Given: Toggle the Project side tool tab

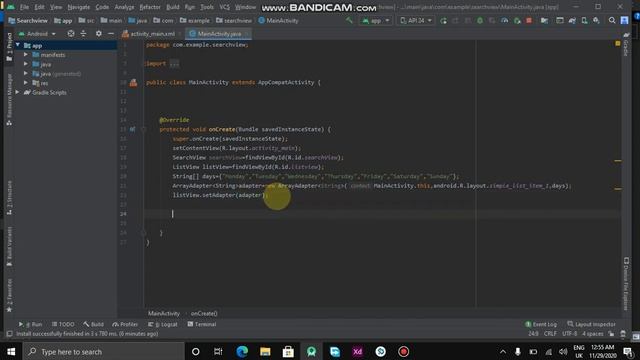Looking at the screenshot, I should [x=9, y=47].
